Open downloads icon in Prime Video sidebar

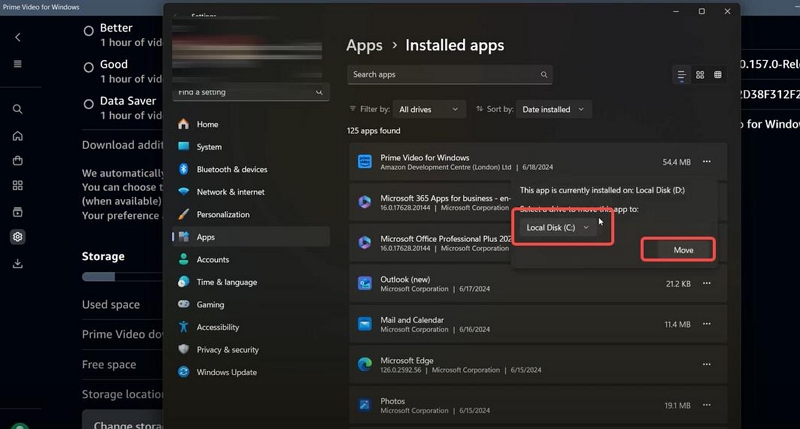point(18,263)
